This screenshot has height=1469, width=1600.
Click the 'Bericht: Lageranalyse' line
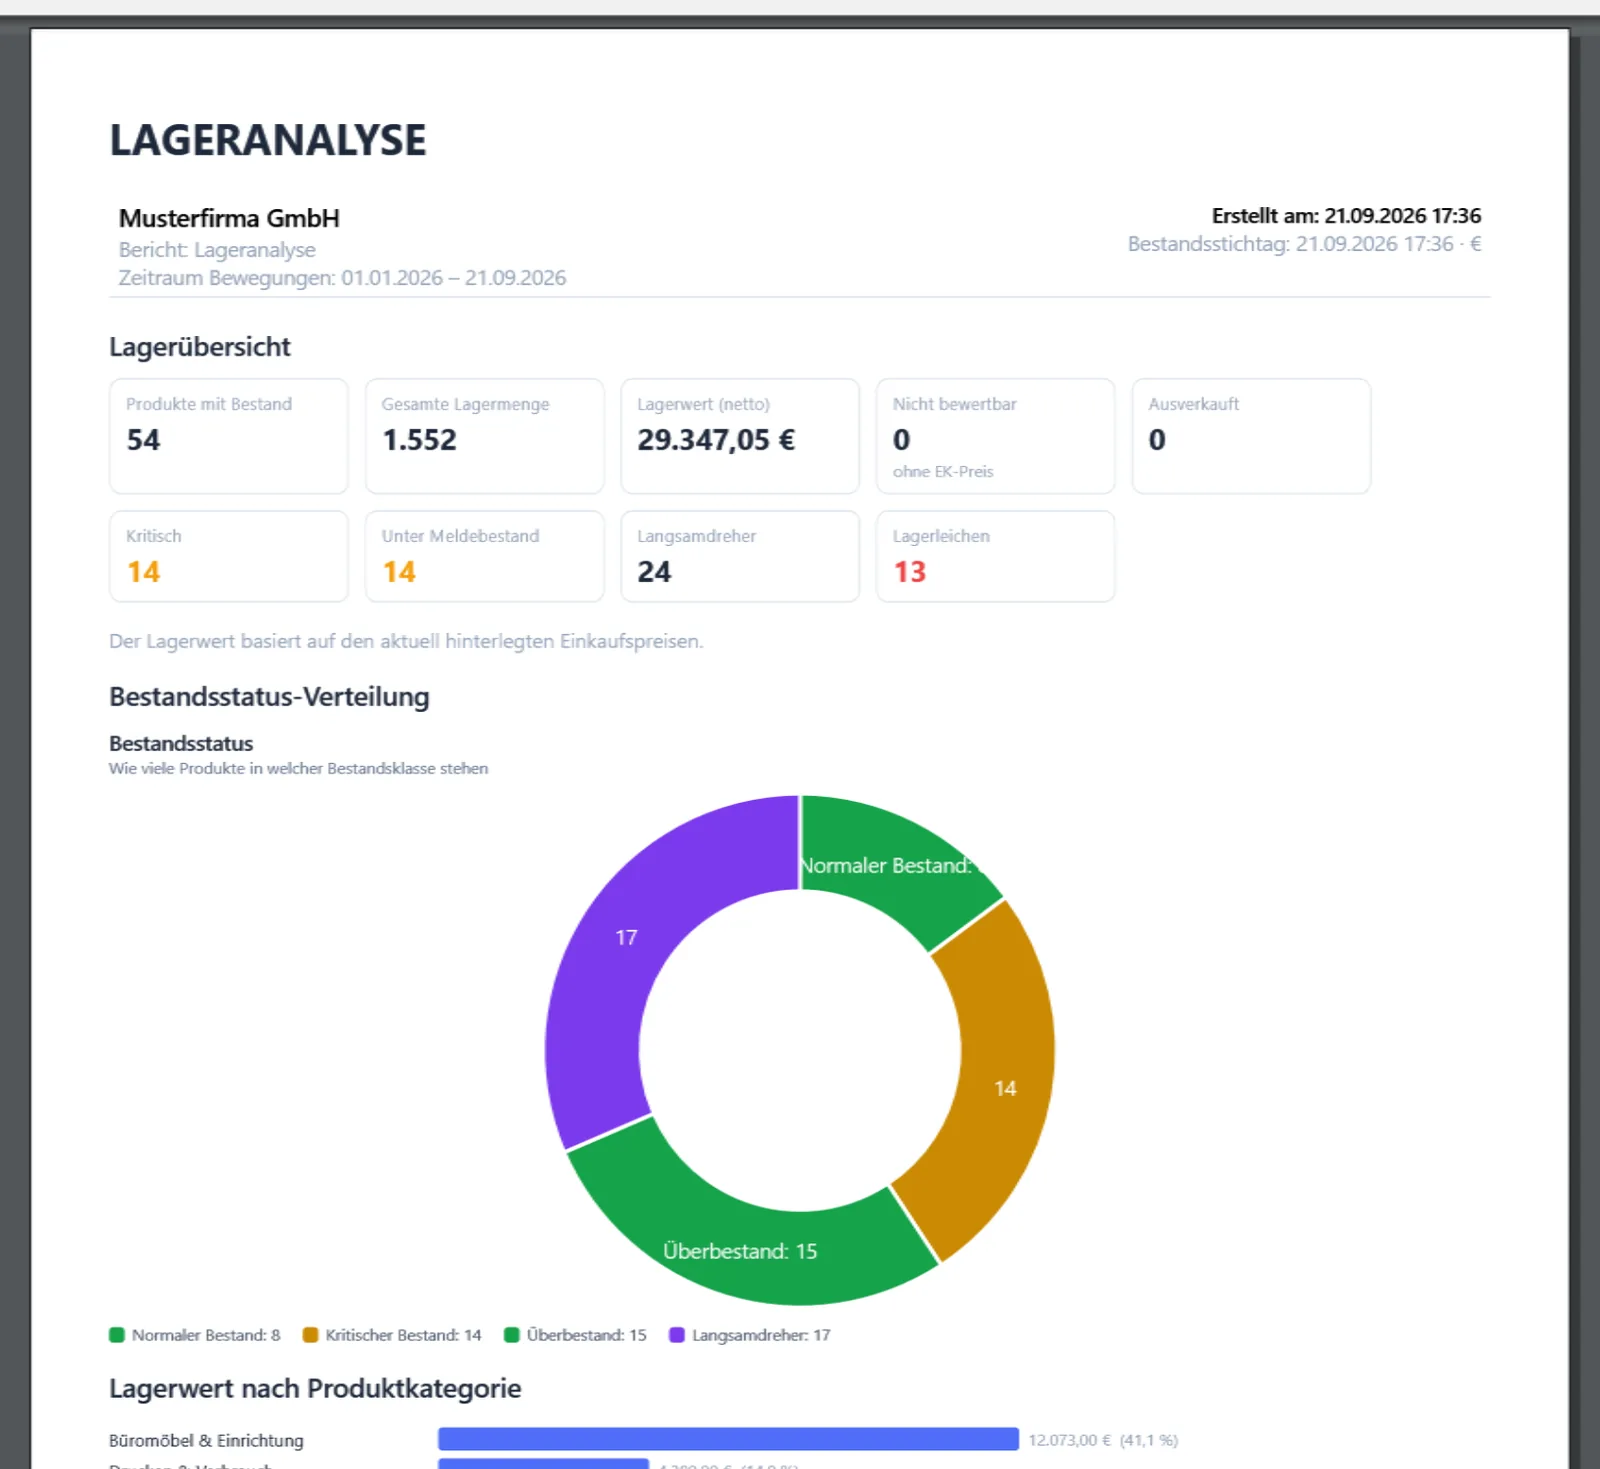tap(217, 250)
